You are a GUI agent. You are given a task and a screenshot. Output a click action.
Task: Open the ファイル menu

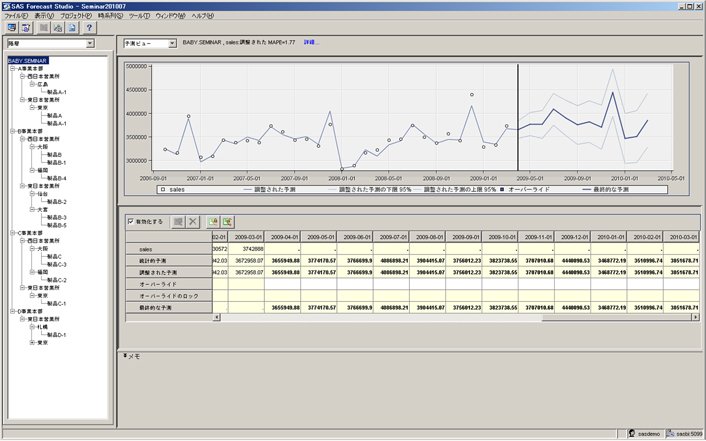pyautogui.click(x=16, y=16)
